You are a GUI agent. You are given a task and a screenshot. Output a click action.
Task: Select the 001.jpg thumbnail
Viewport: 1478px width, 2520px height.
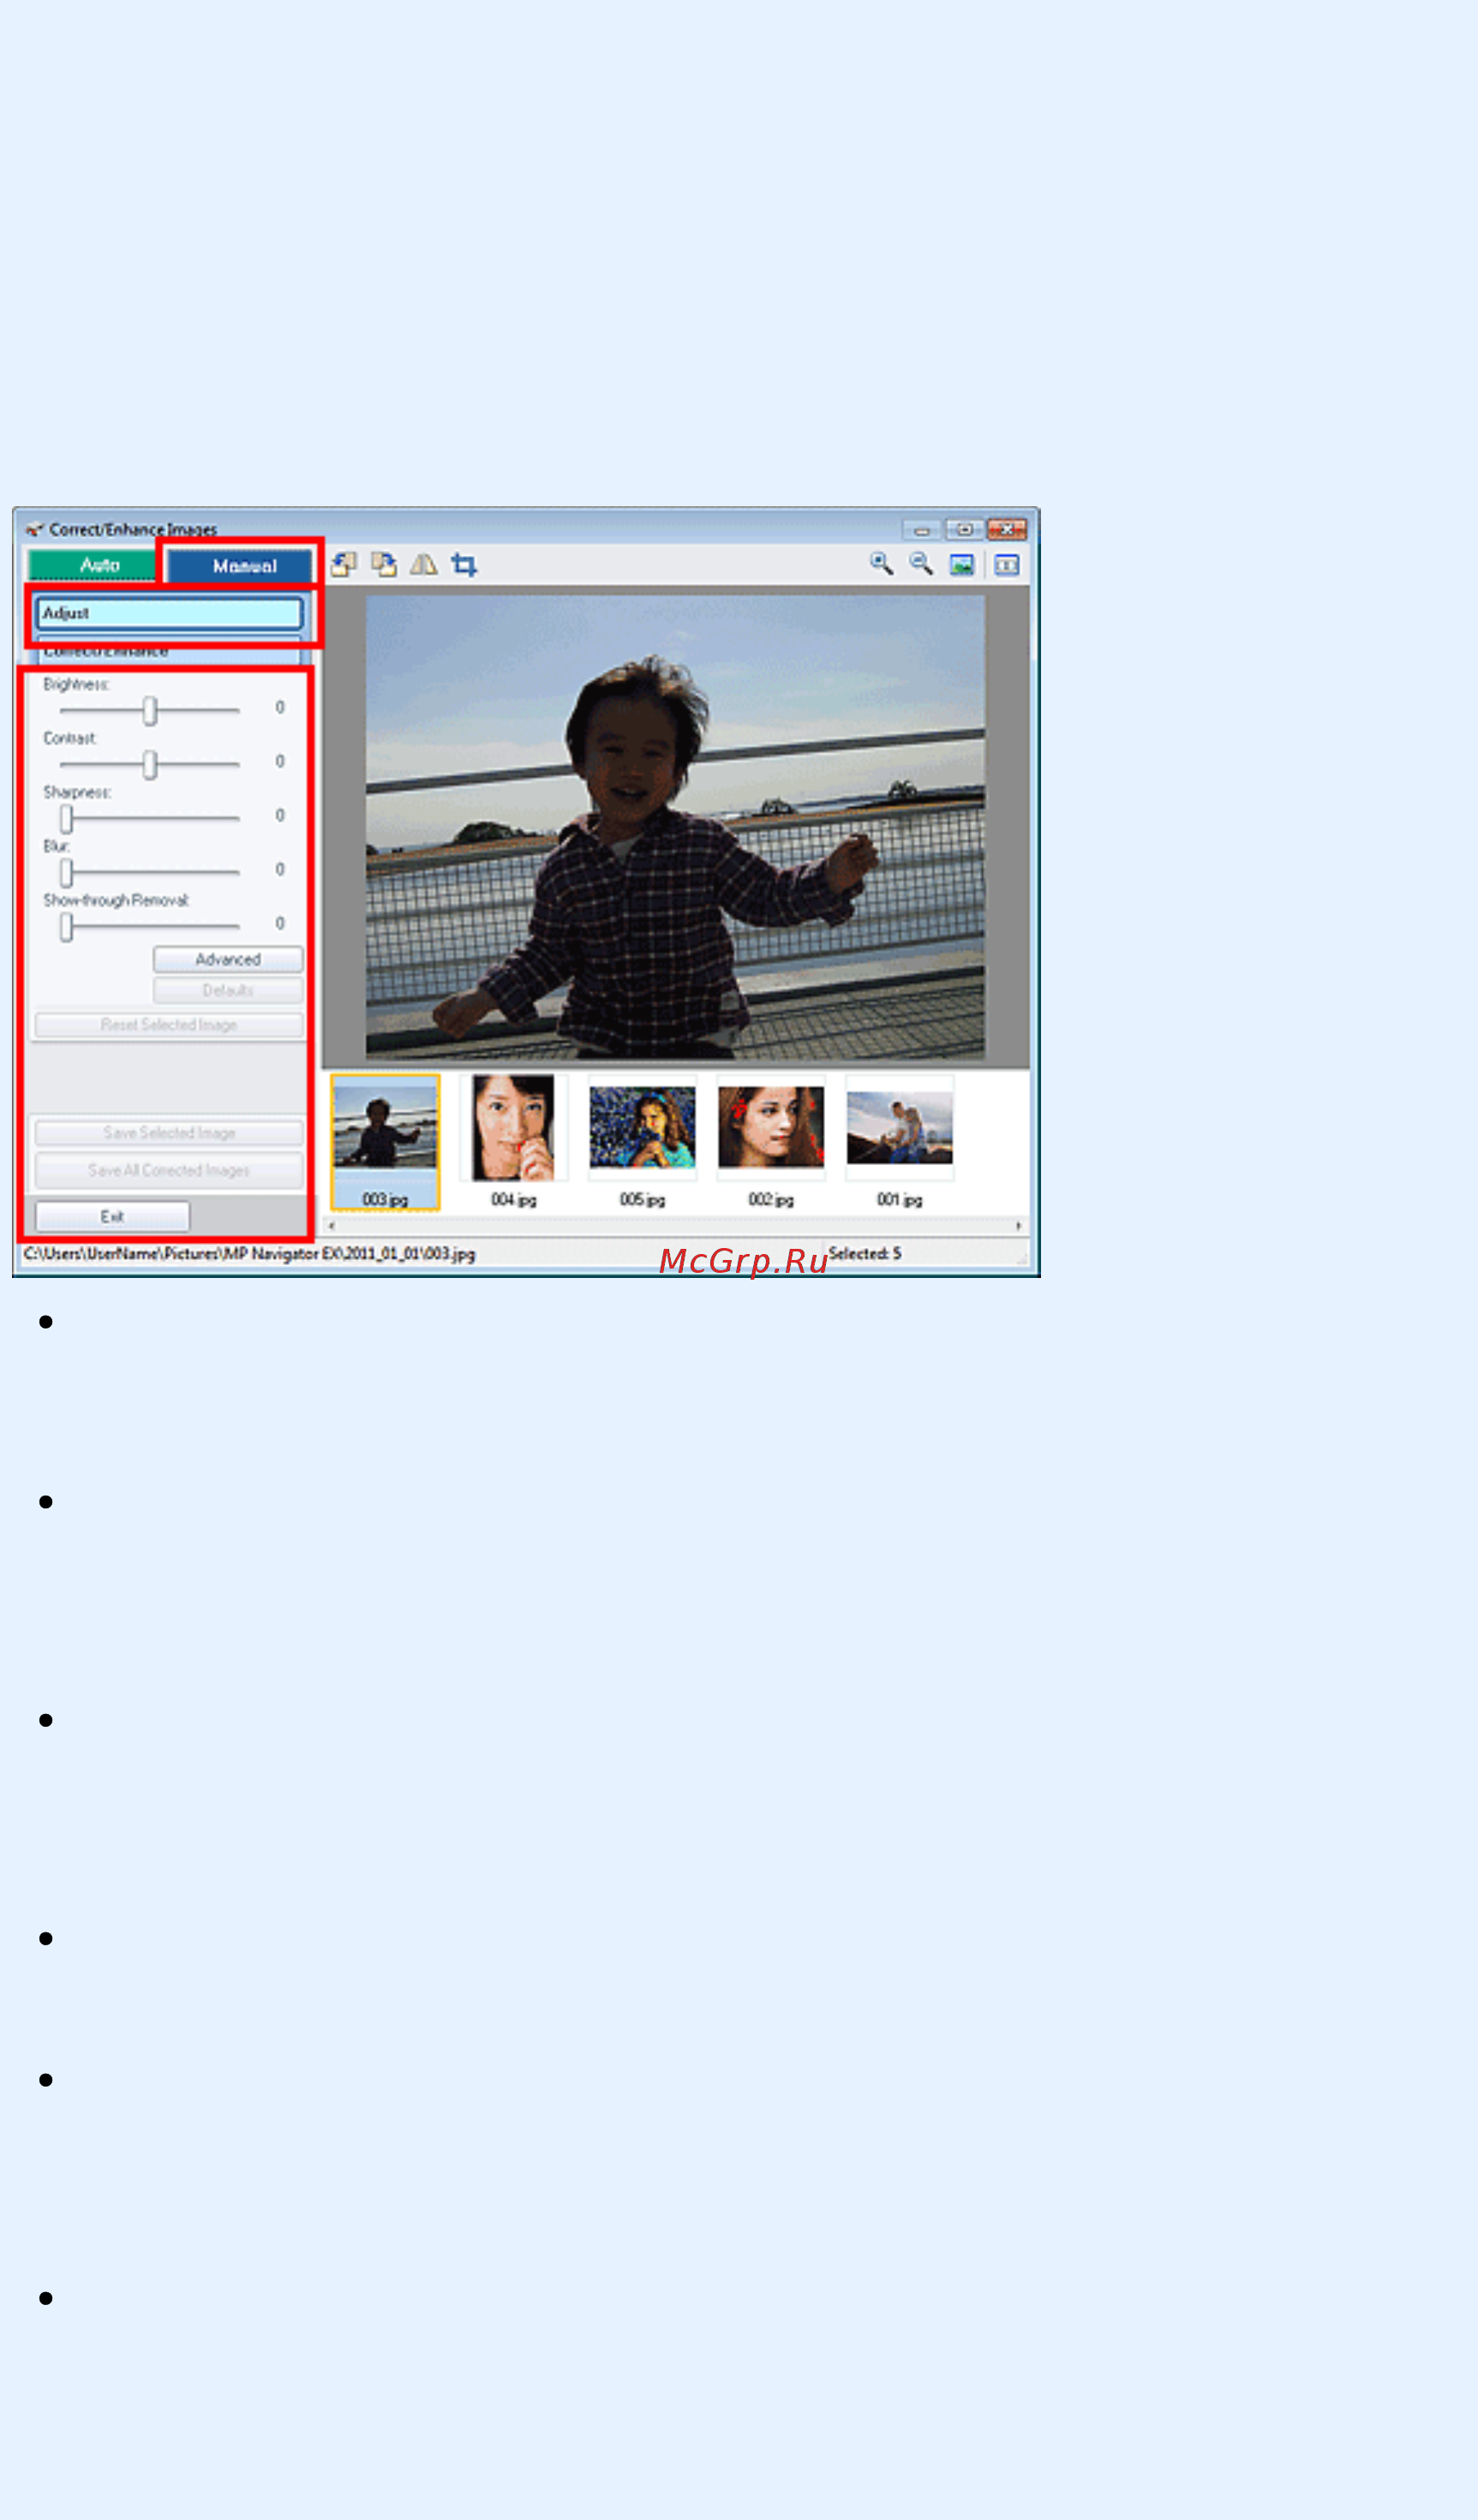(900, 1141)
